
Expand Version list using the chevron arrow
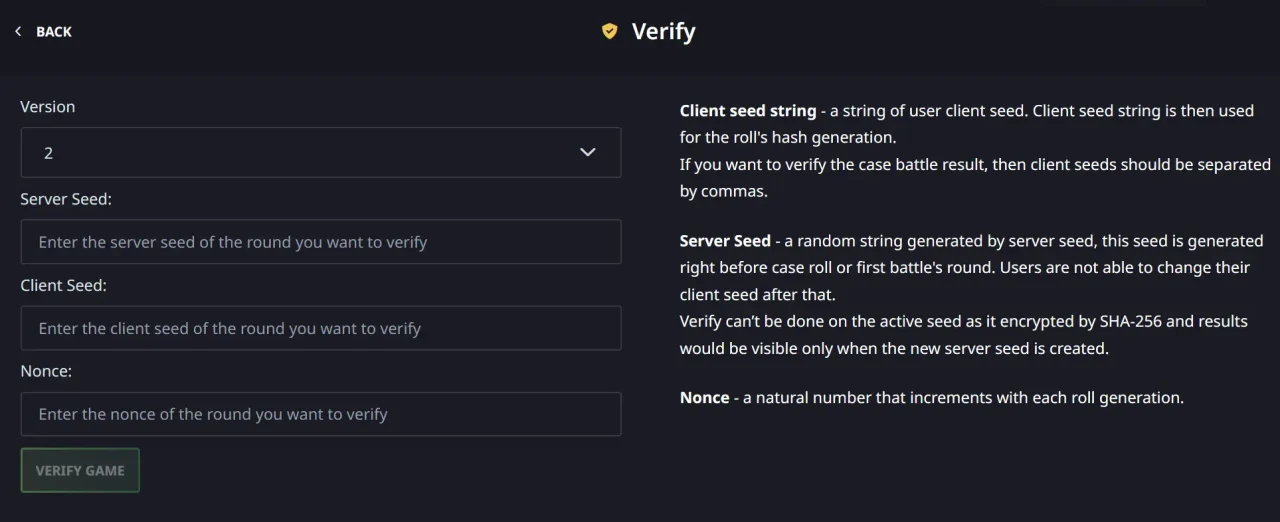coord(588,153)
